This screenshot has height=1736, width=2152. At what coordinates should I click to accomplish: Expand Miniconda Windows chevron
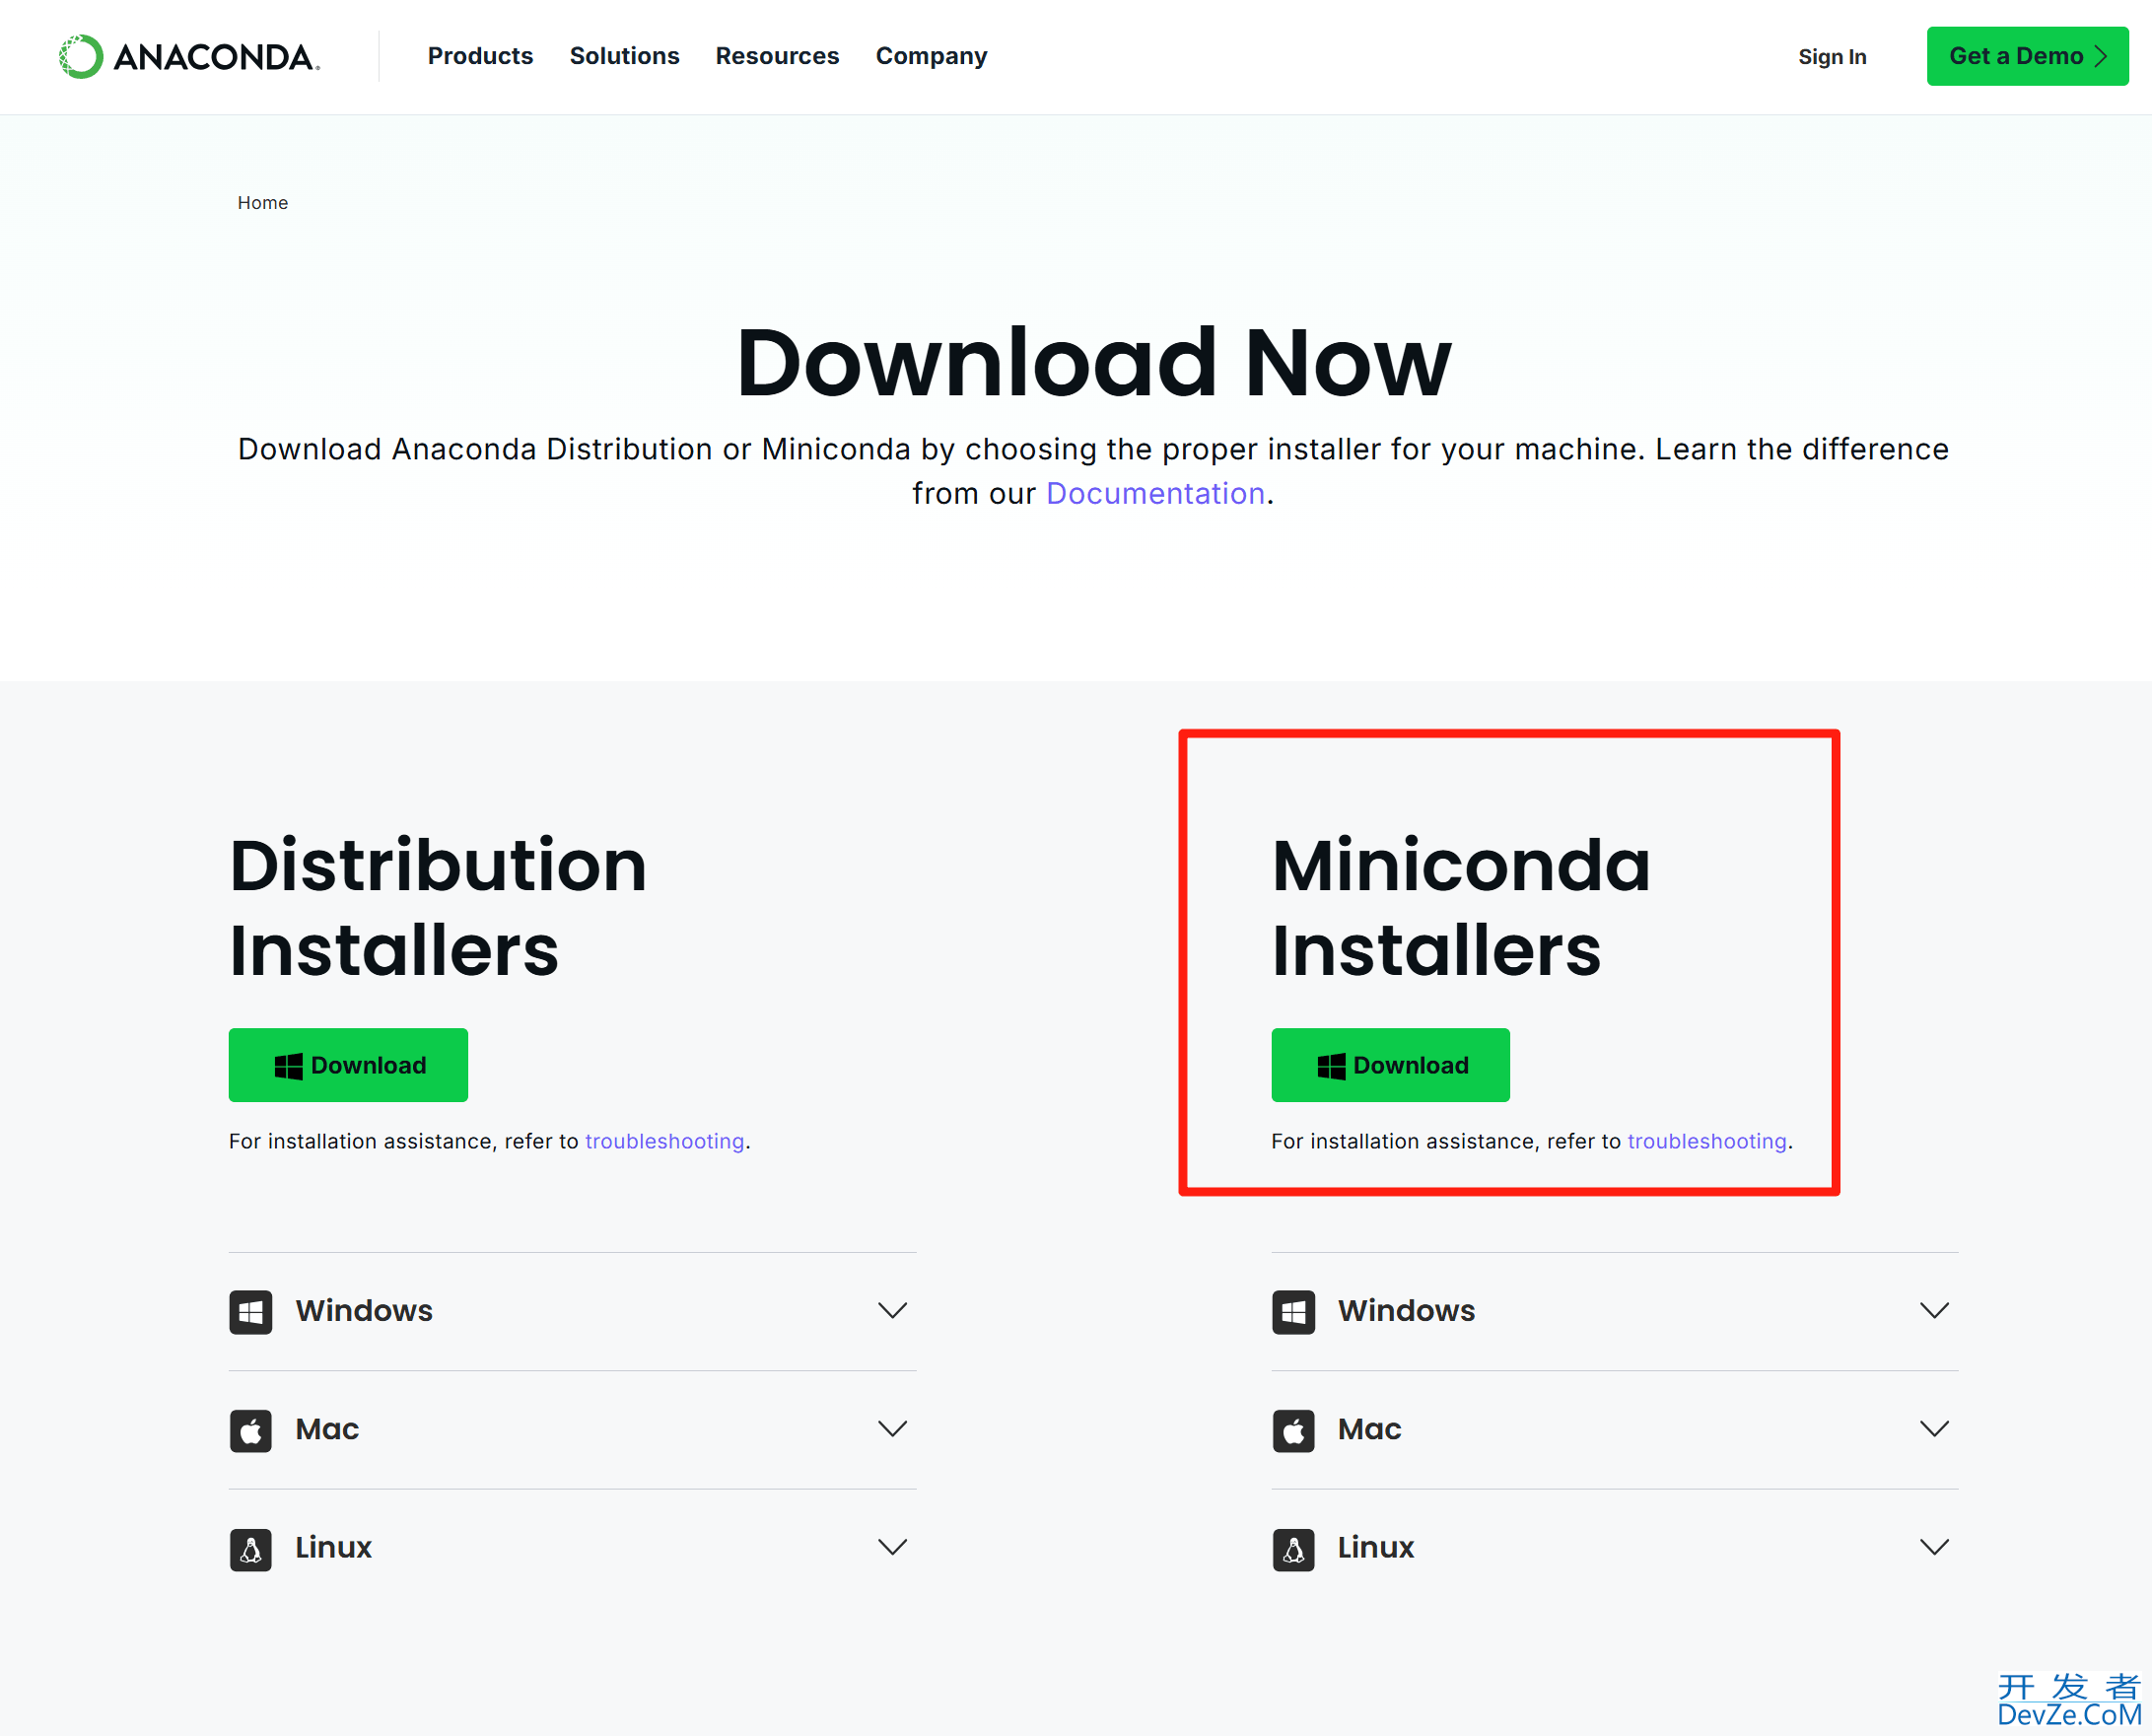tap(1934, 1311)
